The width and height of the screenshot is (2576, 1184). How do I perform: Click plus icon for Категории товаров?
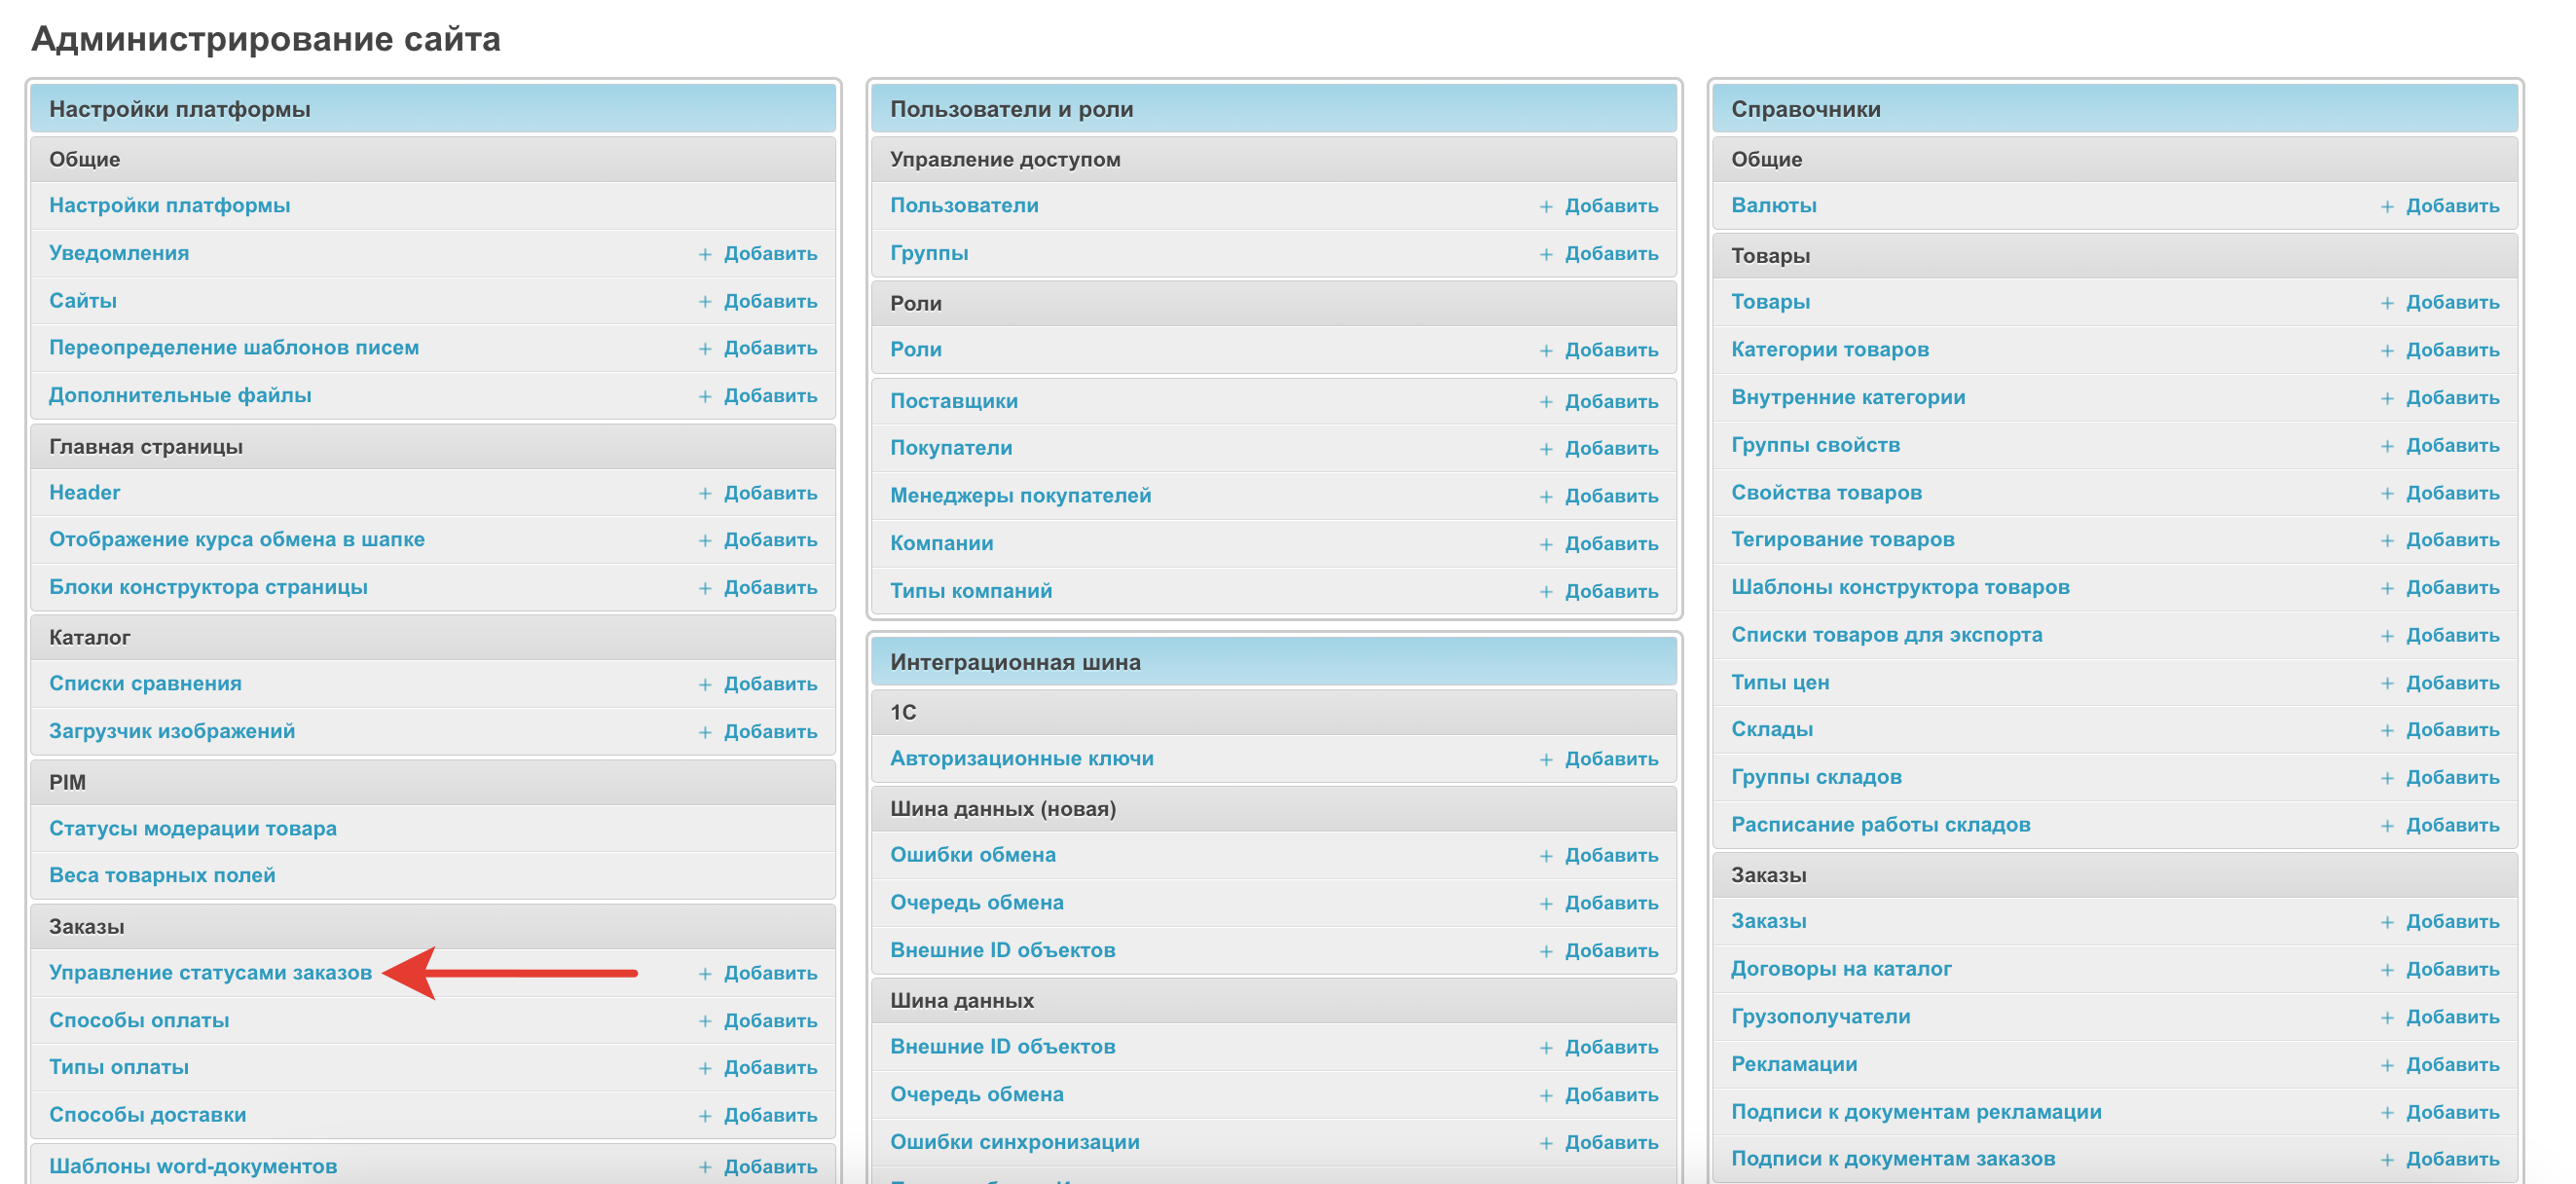point(2387,350)
